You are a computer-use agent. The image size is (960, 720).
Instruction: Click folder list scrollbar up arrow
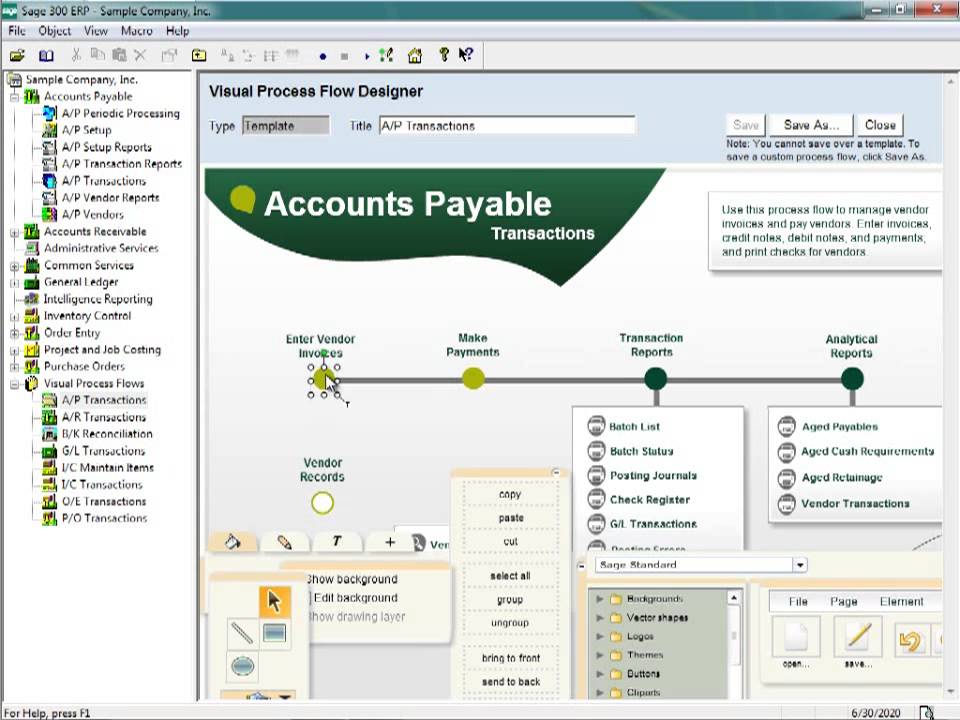click(733, 598)
